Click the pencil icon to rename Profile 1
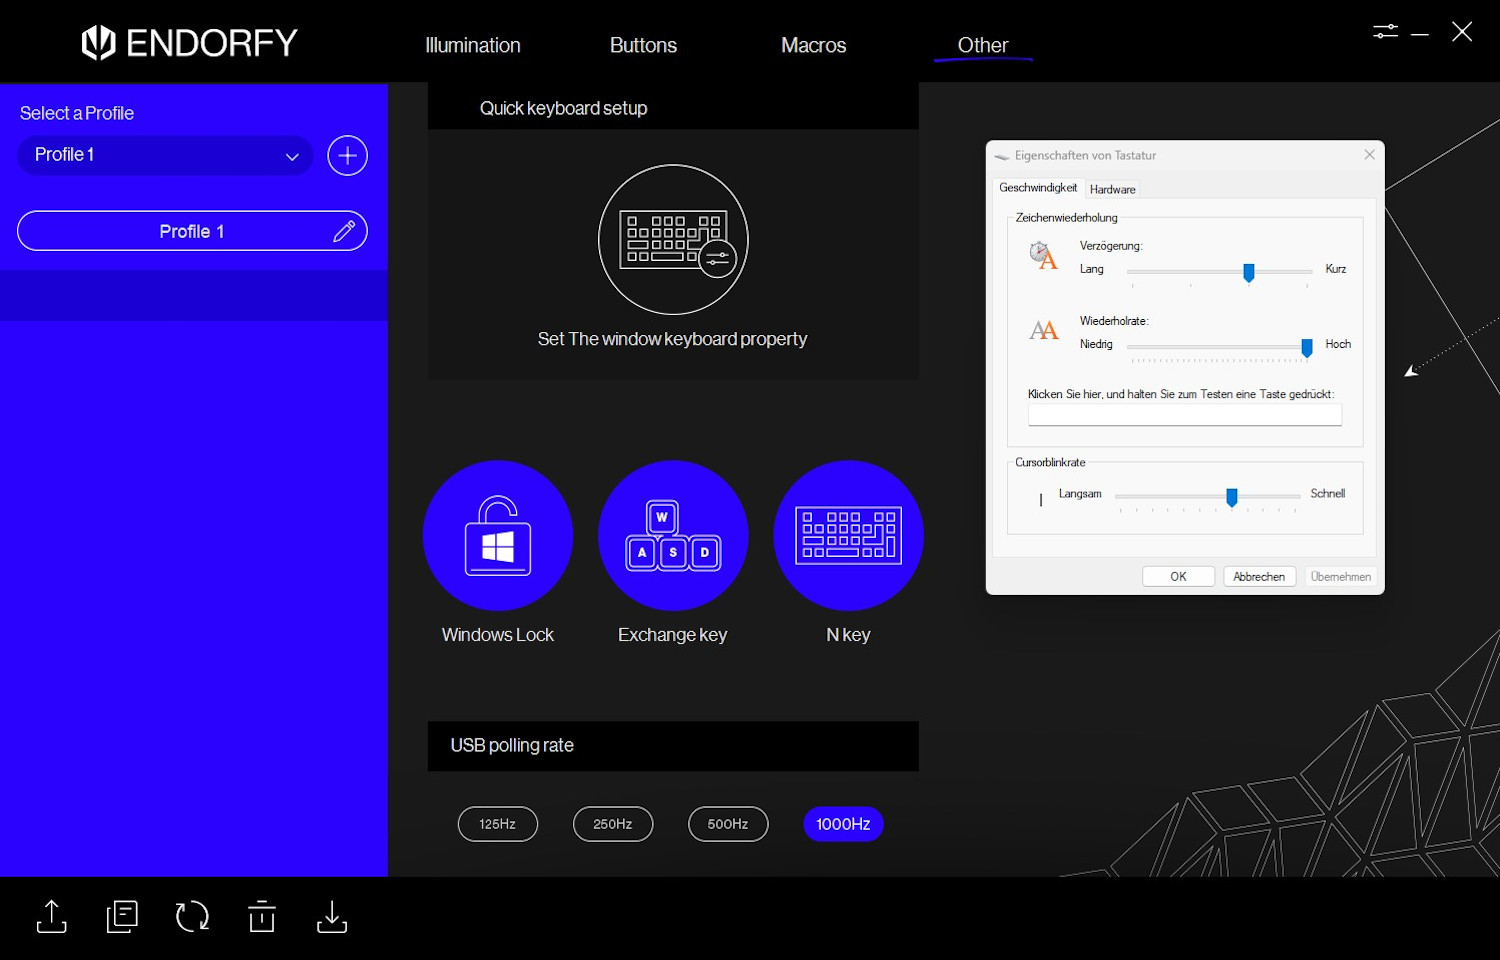 (x=344, y=231)
